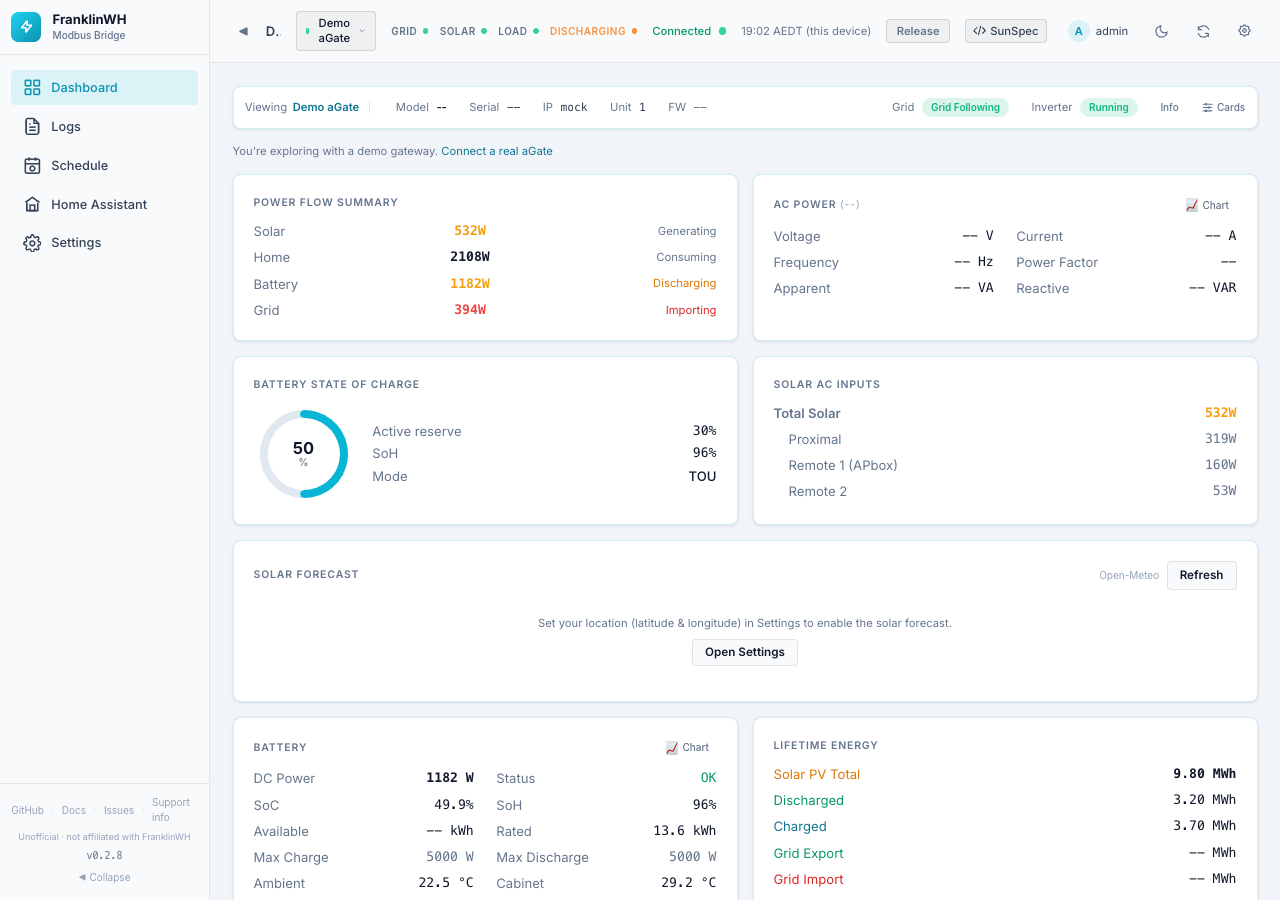Open the Demo aGate device dropdown
This screenshot has width=1280, height=900.
point(336,31)
